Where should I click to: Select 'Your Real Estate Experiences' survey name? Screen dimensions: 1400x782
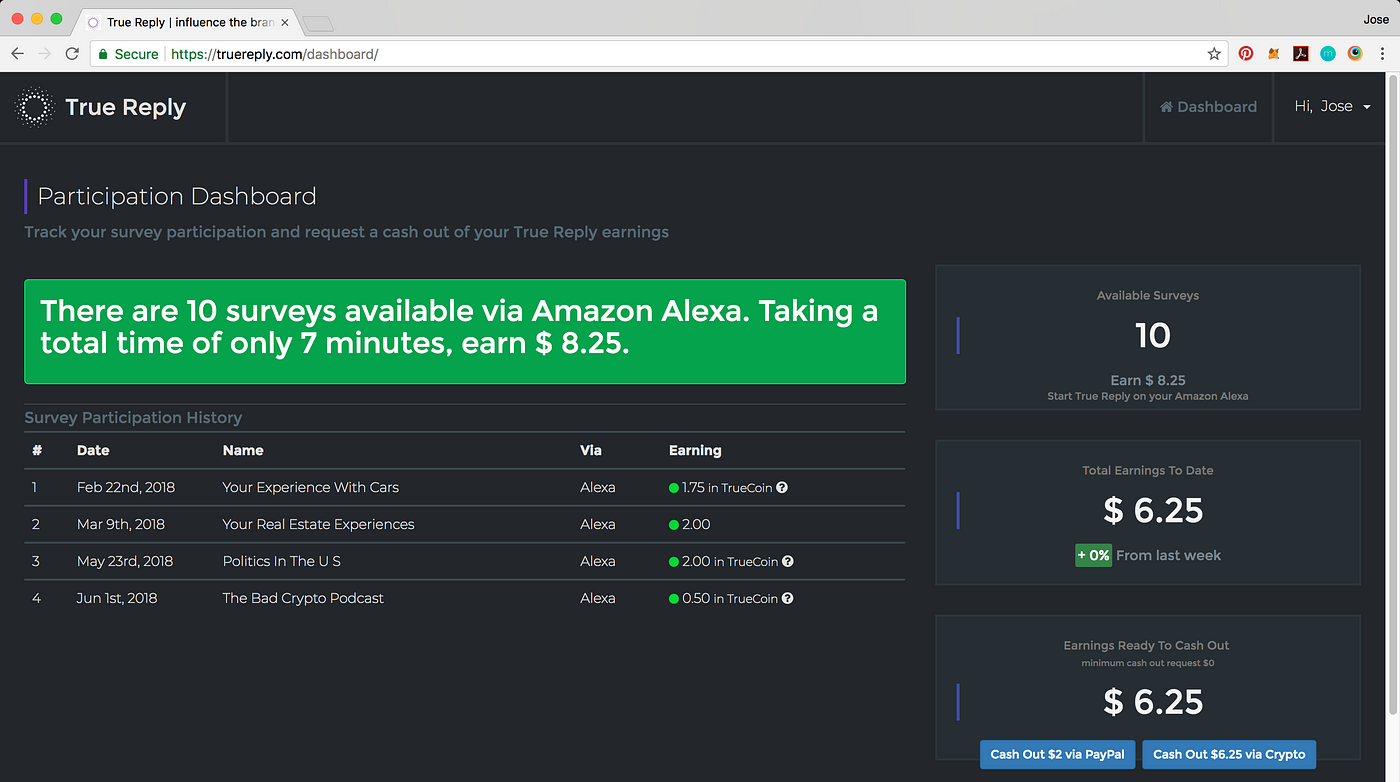pos(318,525)
